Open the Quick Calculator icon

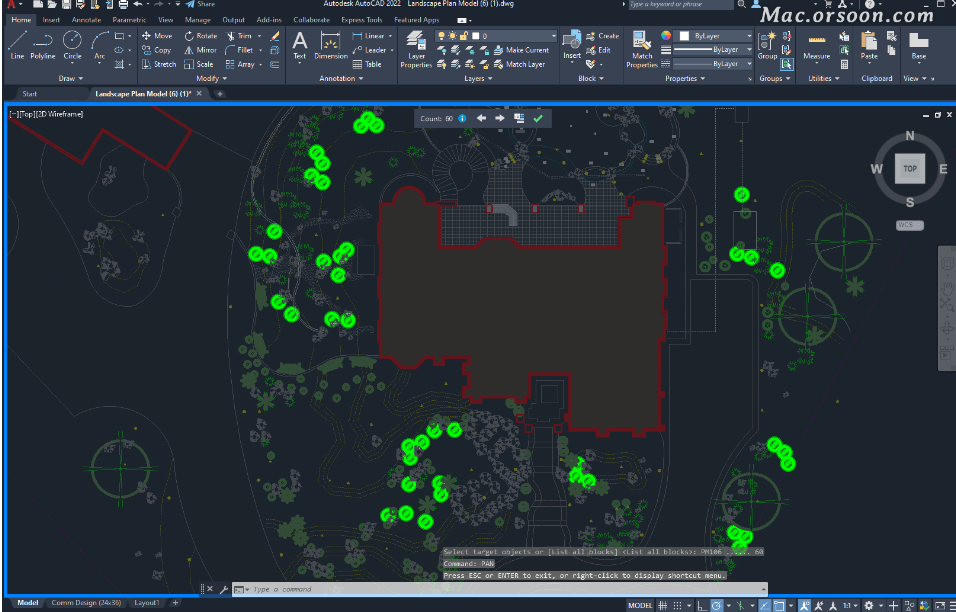pyautogui.click(x=844, y=64)
